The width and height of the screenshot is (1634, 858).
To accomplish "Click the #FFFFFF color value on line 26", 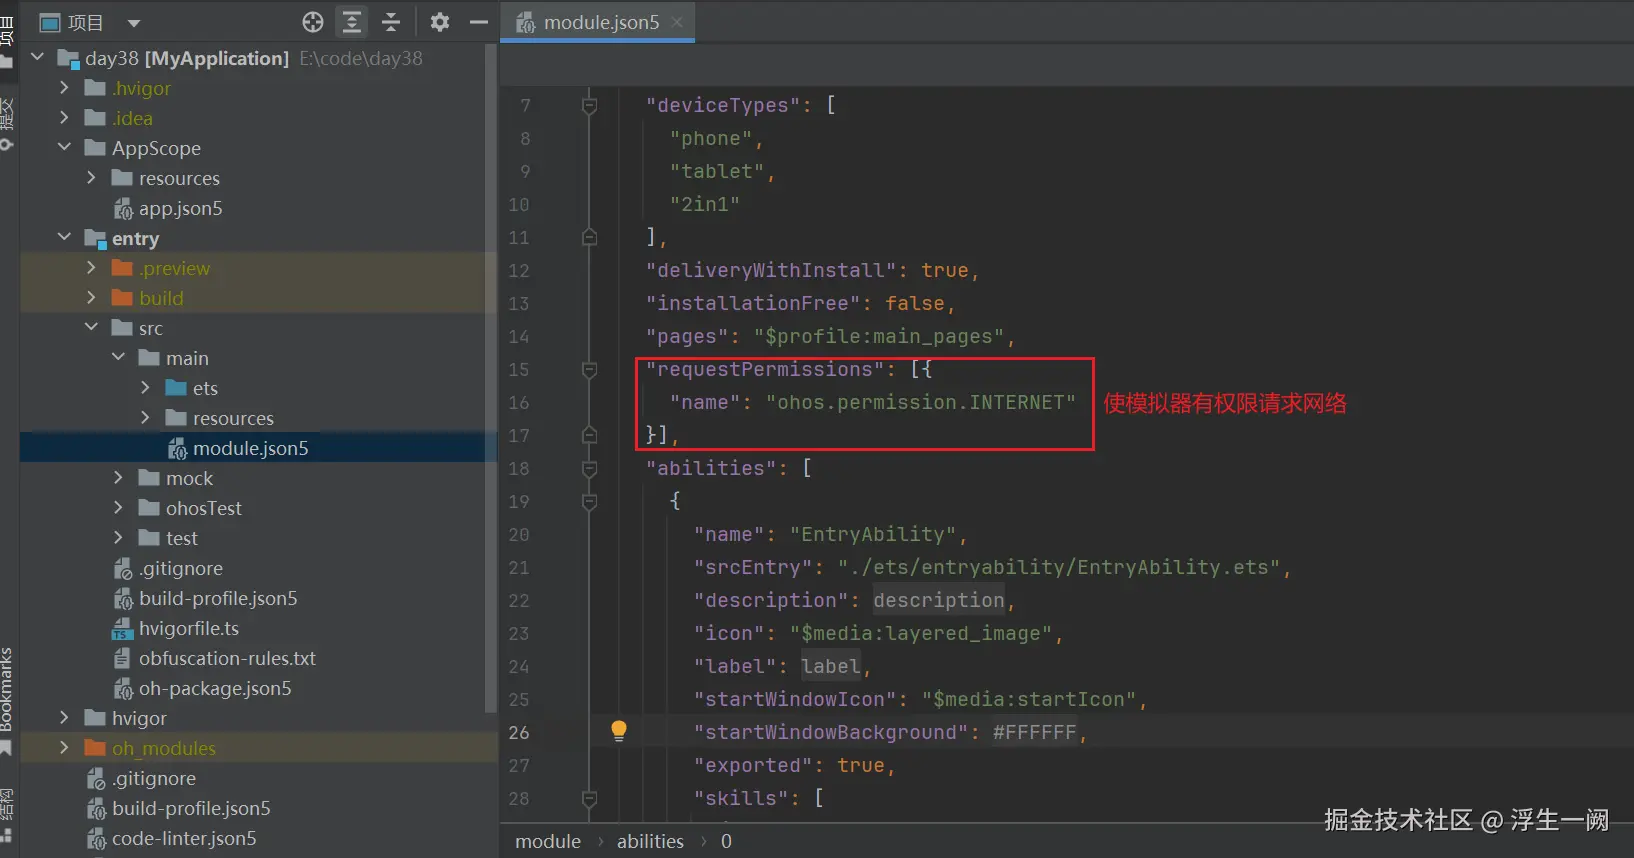I will tap(1034, 733).
